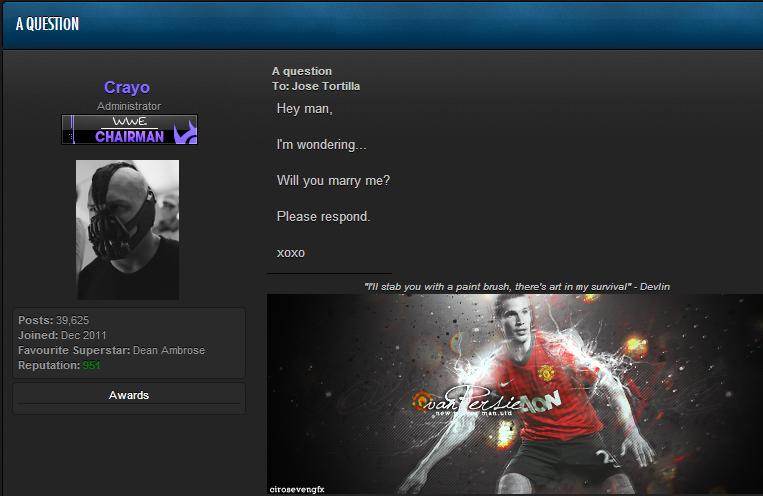
Task: Click the 'Will you marry me?' line
Action: [333, 180]
